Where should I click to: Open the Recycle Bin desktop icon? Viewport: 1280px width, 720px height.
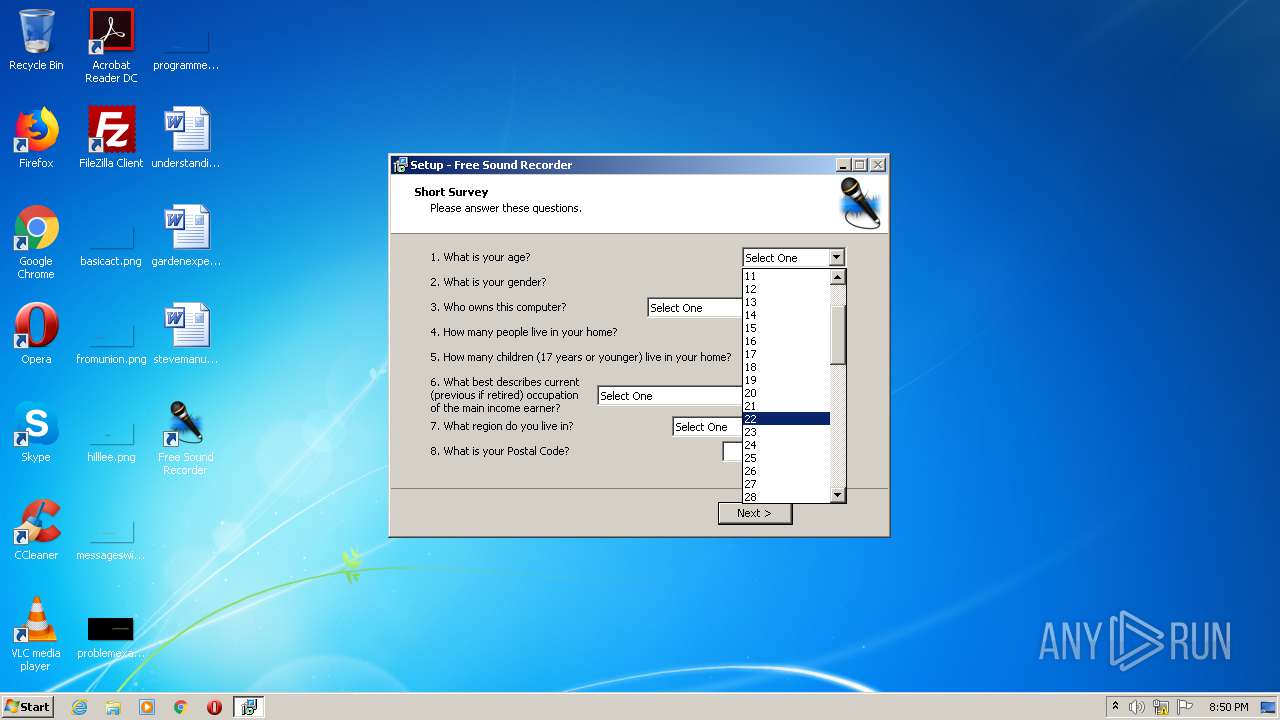36,40
